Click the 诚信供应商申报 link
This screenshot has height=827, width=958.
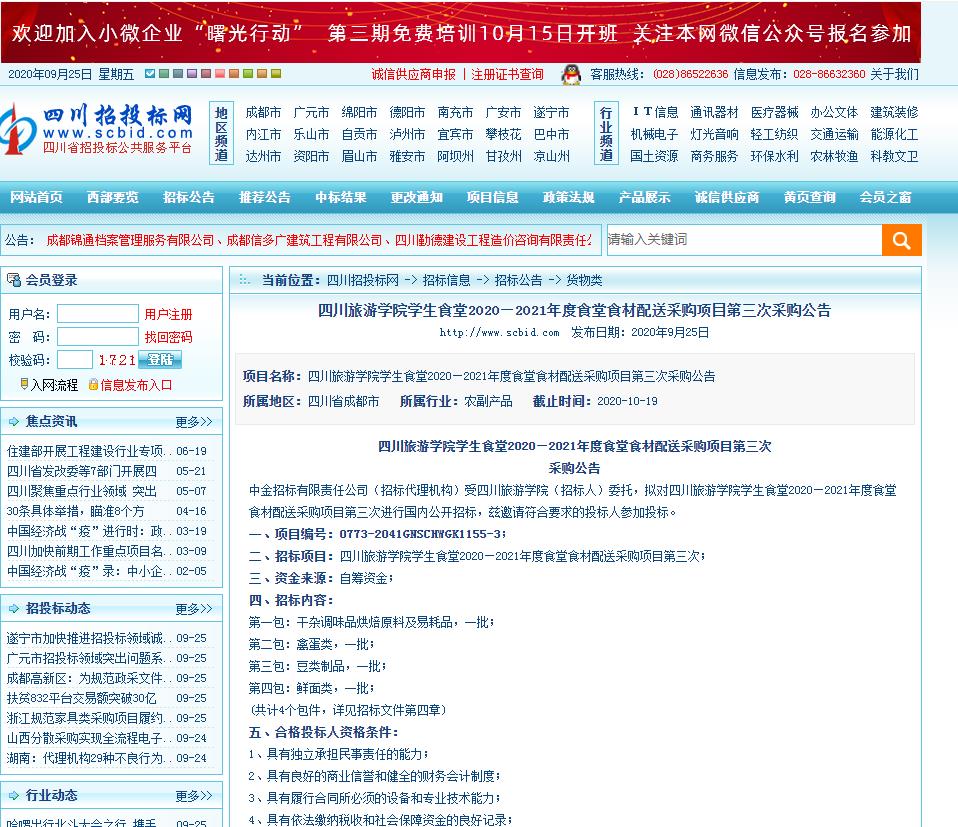[x=413, y=75]
